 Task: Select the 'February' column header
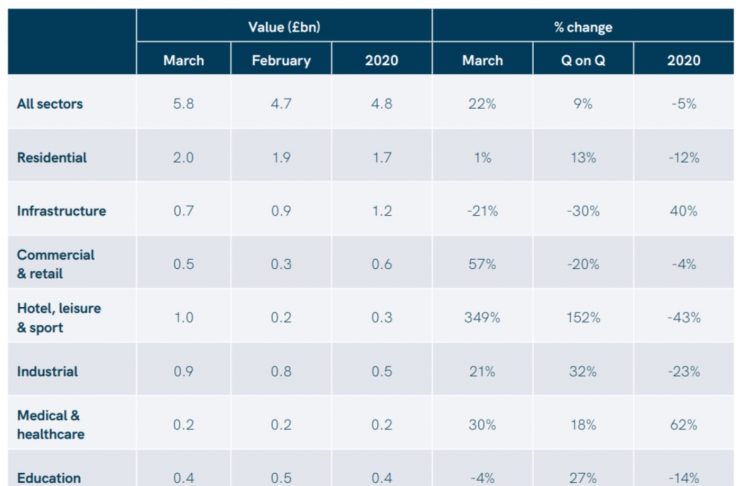[280, 61]
